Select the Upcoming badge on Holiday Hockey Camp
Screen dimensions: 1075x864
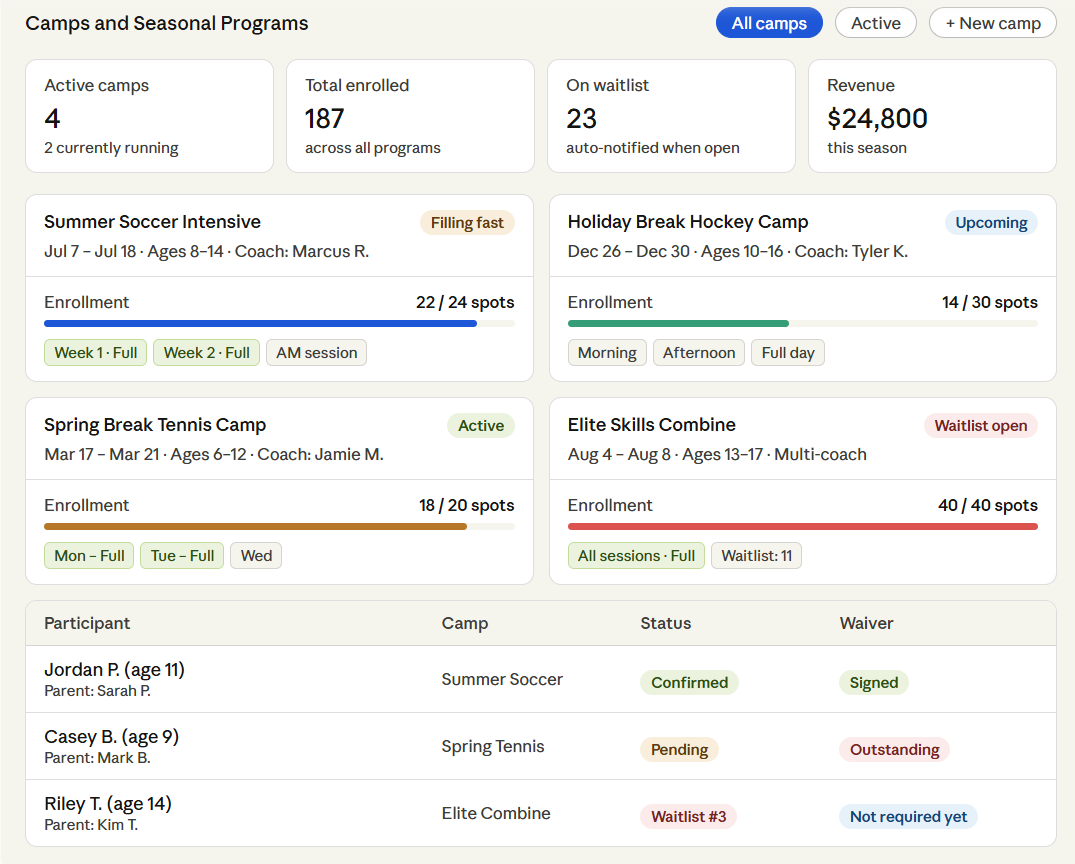click(x=991, y=222)
